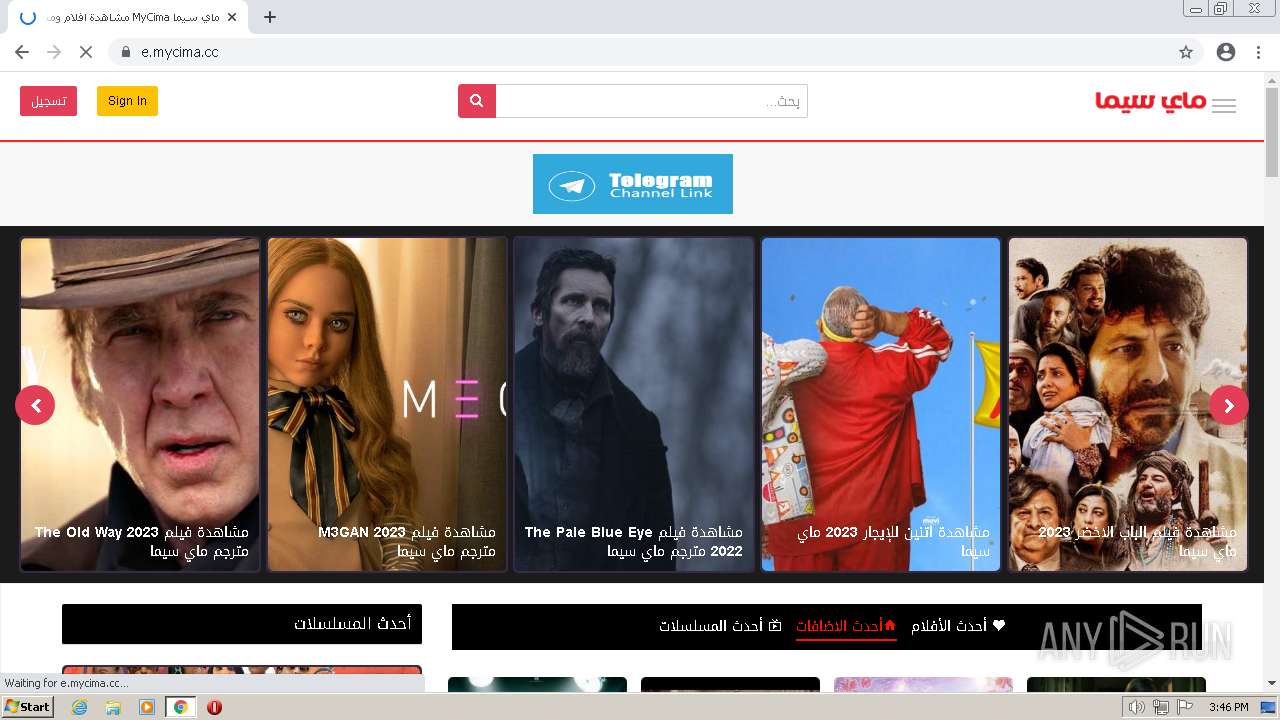View site info padlock icon
Image resolution: width=1280 pixels, height=720 pixels.
[126, 52]
